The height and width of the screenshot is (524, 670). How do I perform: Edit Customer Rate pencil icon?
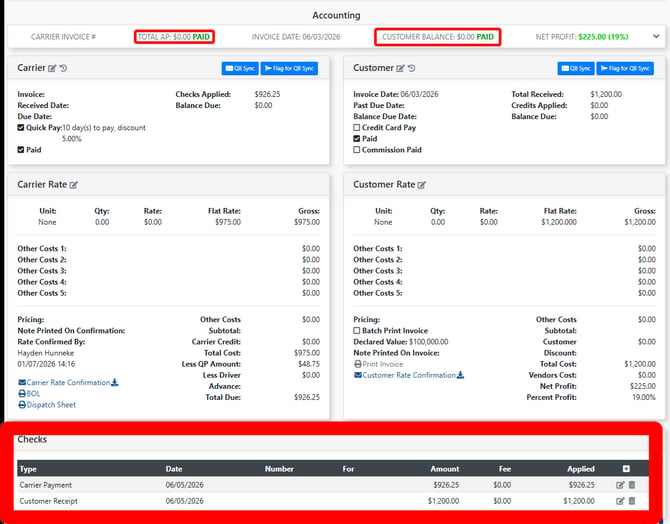pyautogui.click(x=422, y=185)
